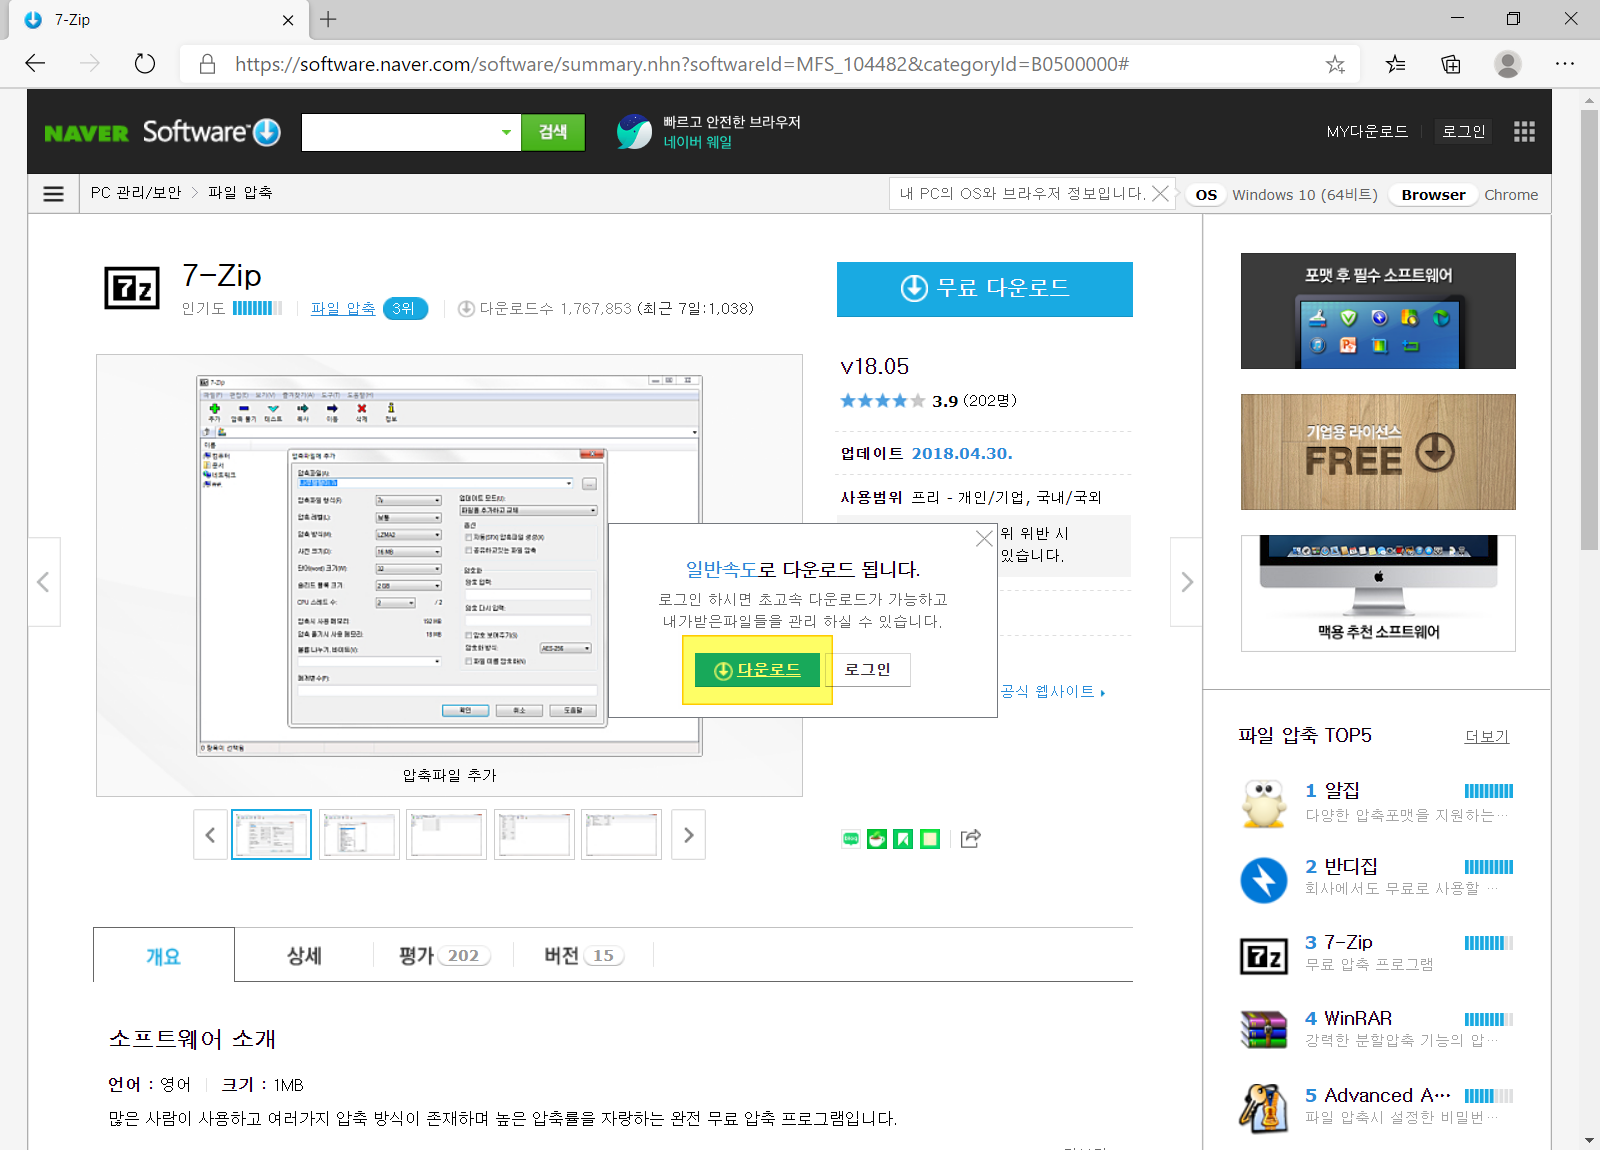Click the Naver bookmark share icon
Screen dimensions: 1600x1150
click(x=903, y=839)
